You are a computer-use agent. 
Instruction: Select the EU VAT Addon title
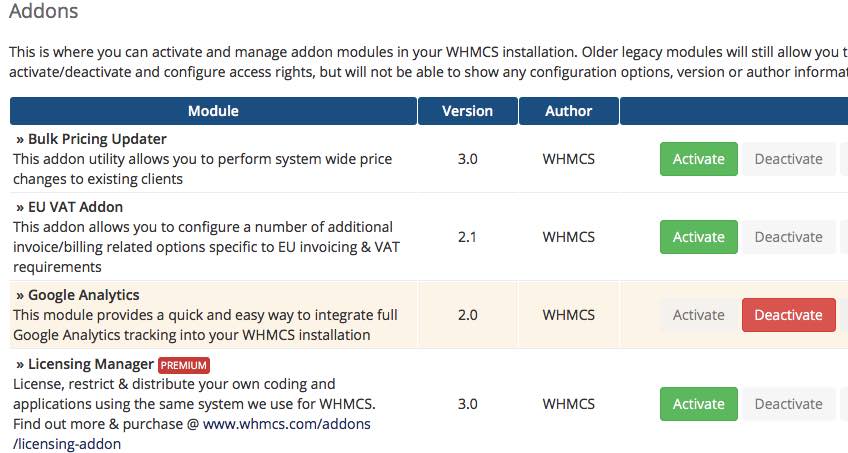coord(75,207)
